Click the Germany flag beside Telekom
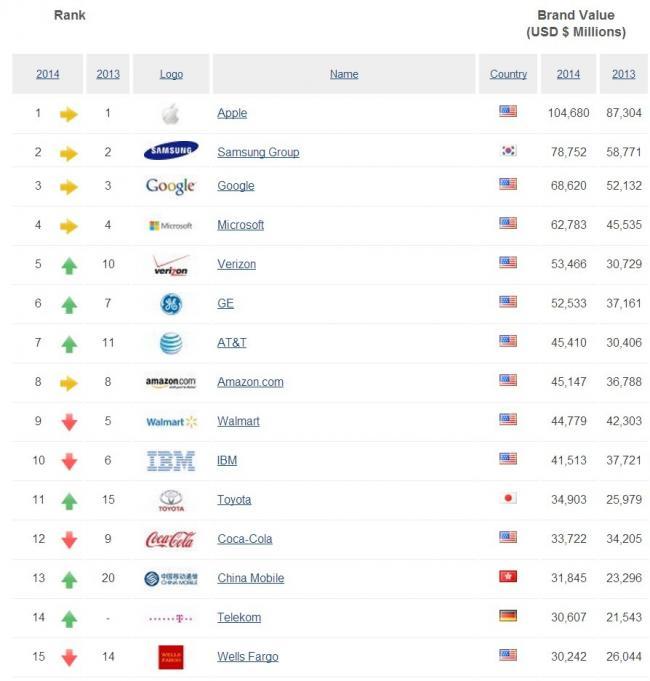This screenshot has height=681, width=650. tap(508, 616)
